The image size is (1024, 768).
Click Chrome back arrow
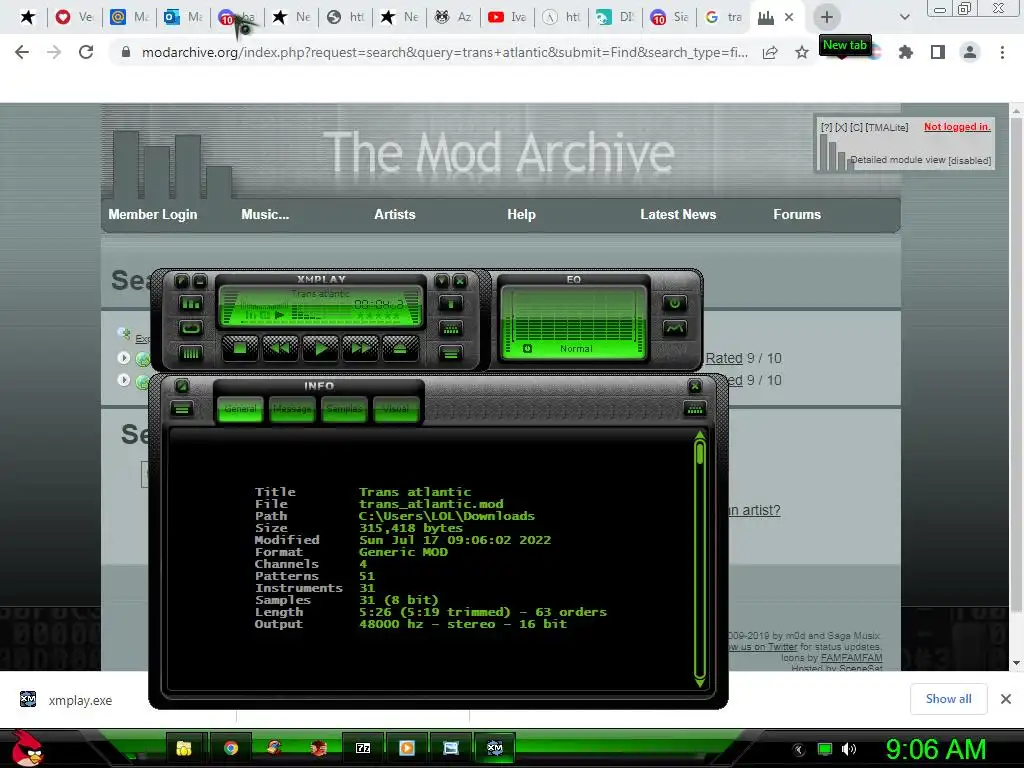click(22, 52)
